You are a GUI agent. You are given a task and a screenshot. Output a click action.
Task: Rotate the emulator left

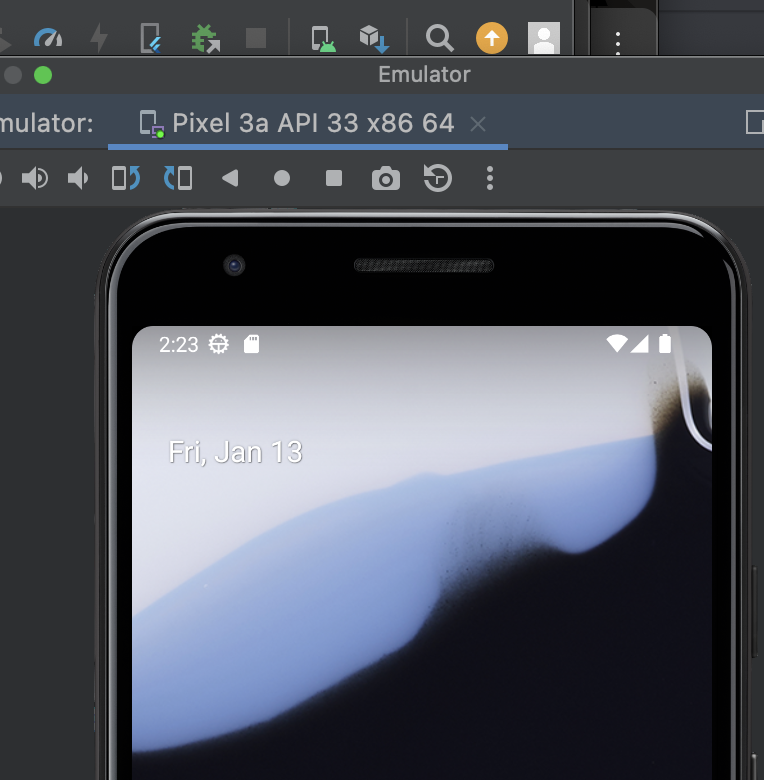click(126, 178)
